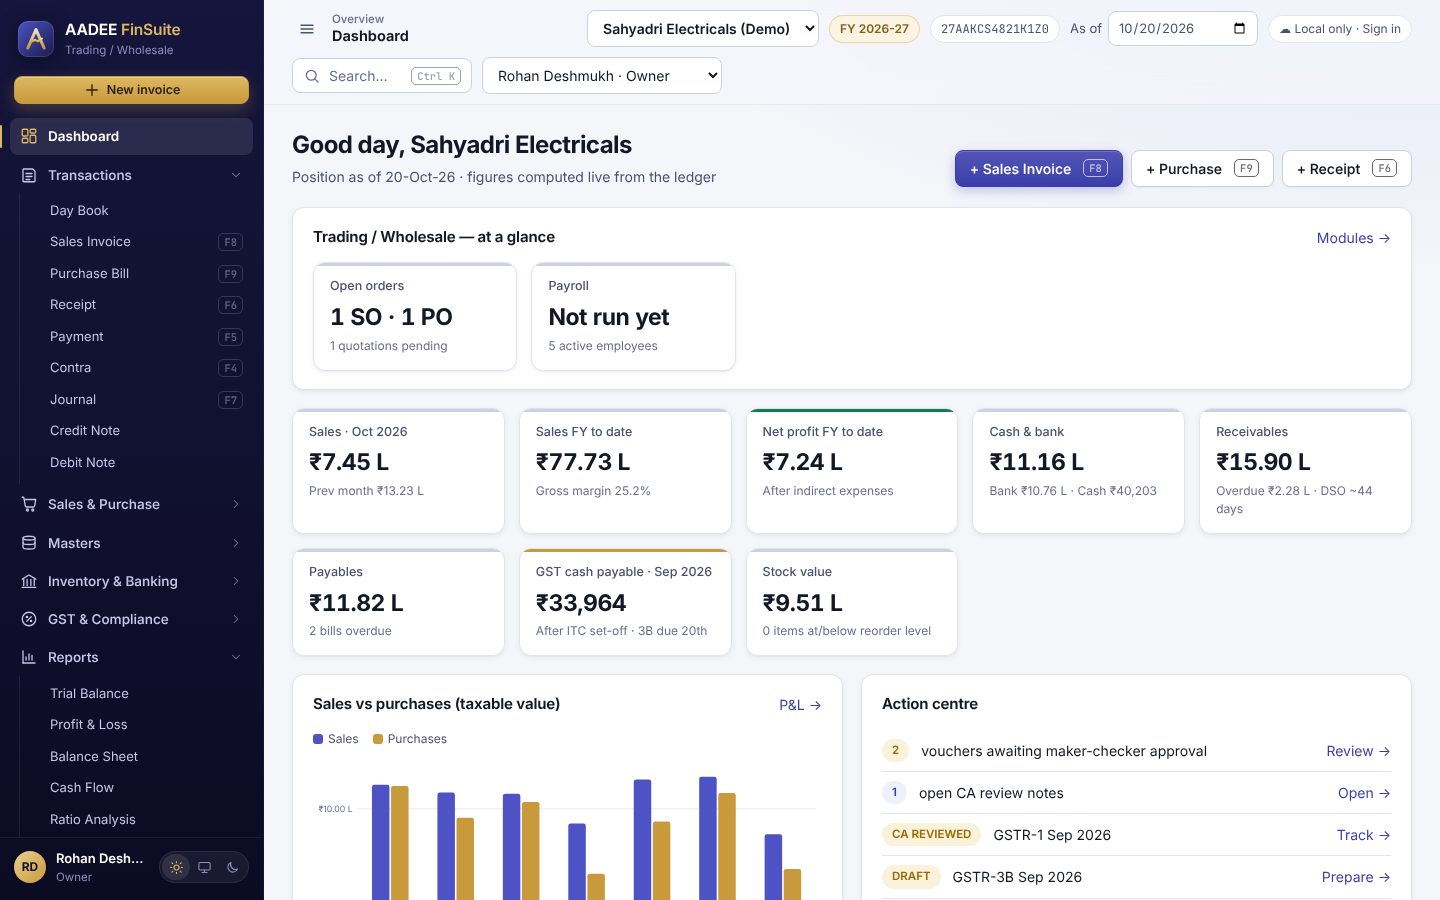
Task: Collapse the Reports section chevron
Action: tap(236, 657)
